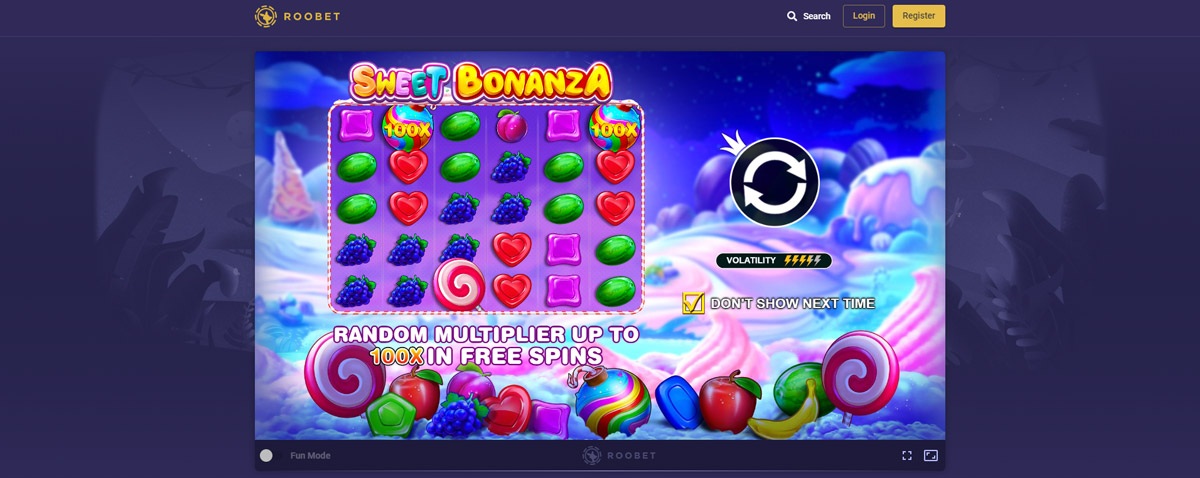Open the Login button
Screen dimensions: 1200x478
[864, 16]
